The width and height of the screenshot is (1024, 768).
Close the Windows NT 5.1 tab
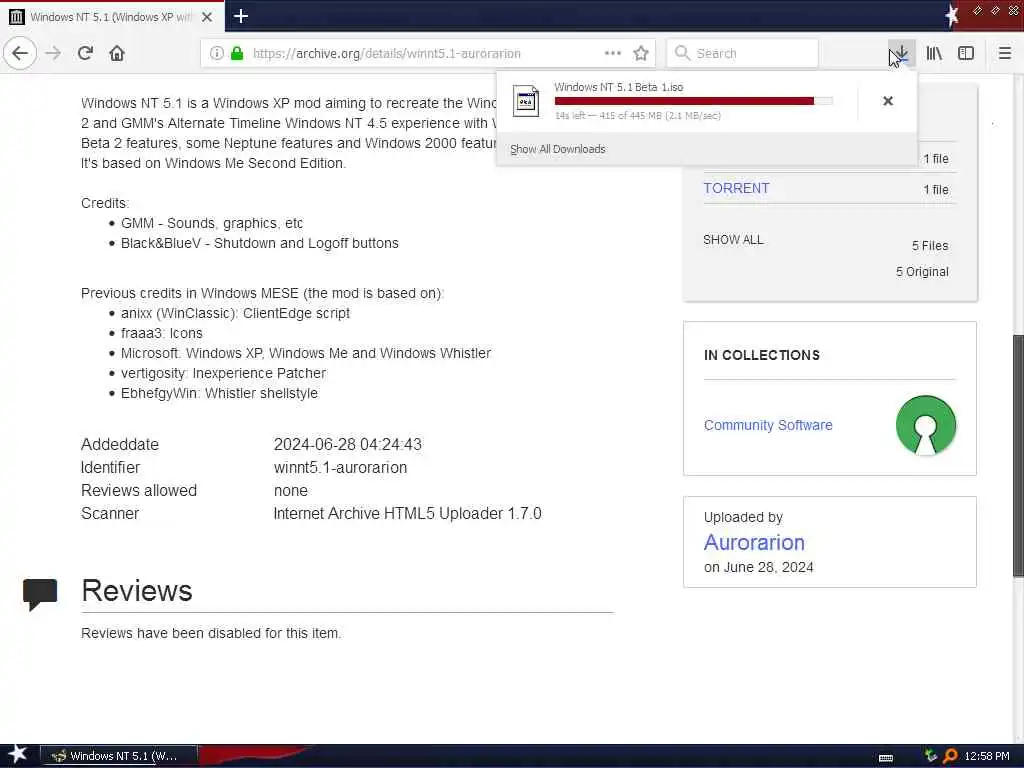point(206,17)
